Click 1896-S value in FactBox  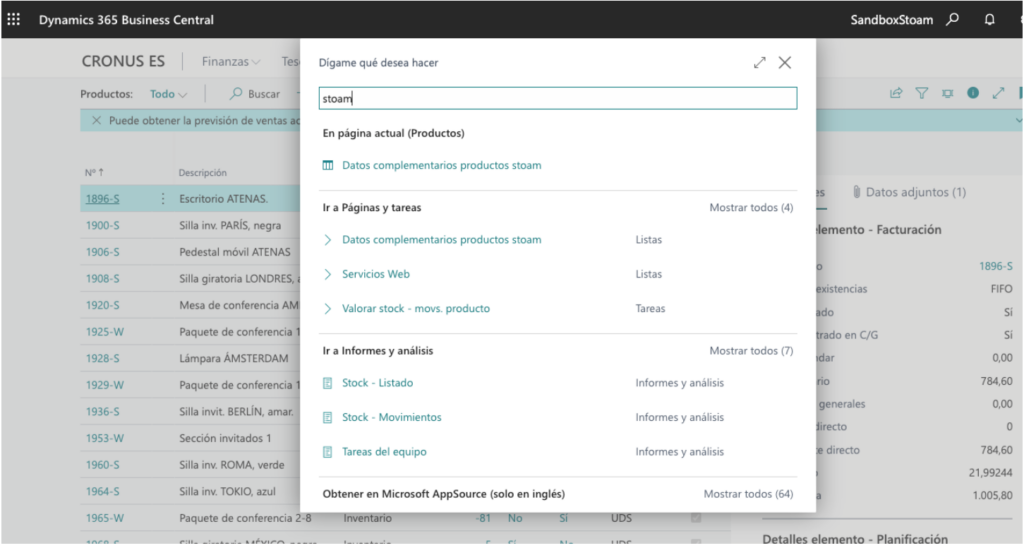tap(995, 266)
